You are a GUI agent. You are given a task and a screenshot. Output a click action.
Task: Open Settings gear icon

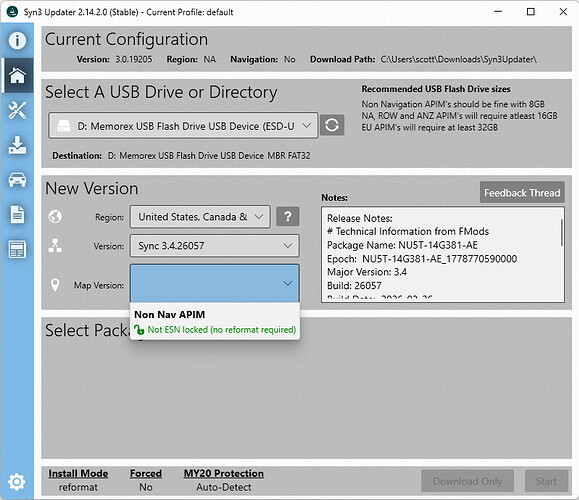click(x=17, y=482)
